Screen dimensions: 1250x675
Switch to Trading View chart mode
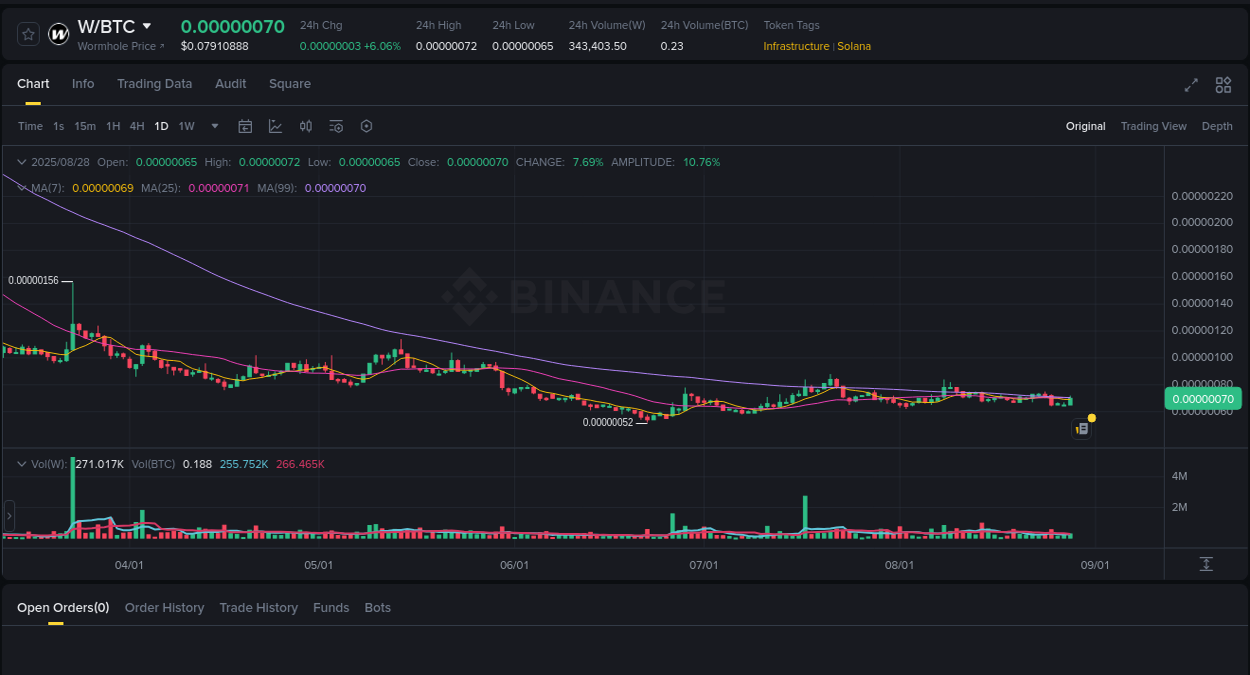pyautogui.click(x=1153, y=126)
